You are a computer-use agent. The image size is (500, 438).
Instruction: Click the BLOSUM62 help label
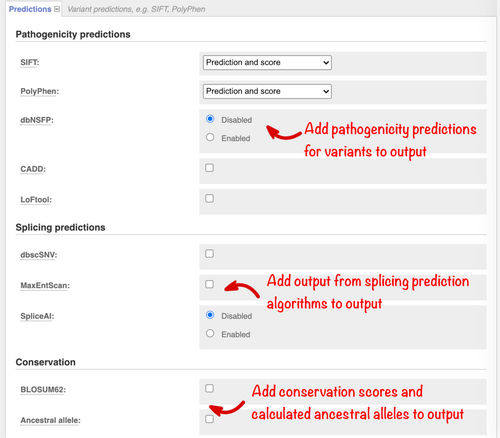pos(43,390)
